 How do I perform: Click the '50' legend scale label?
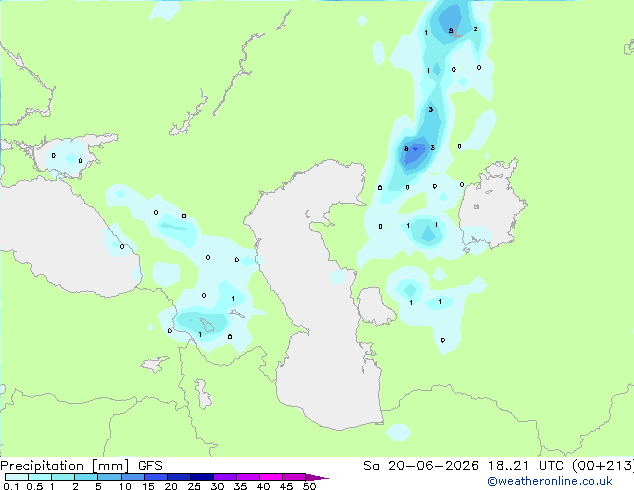[x=309, y=486]
